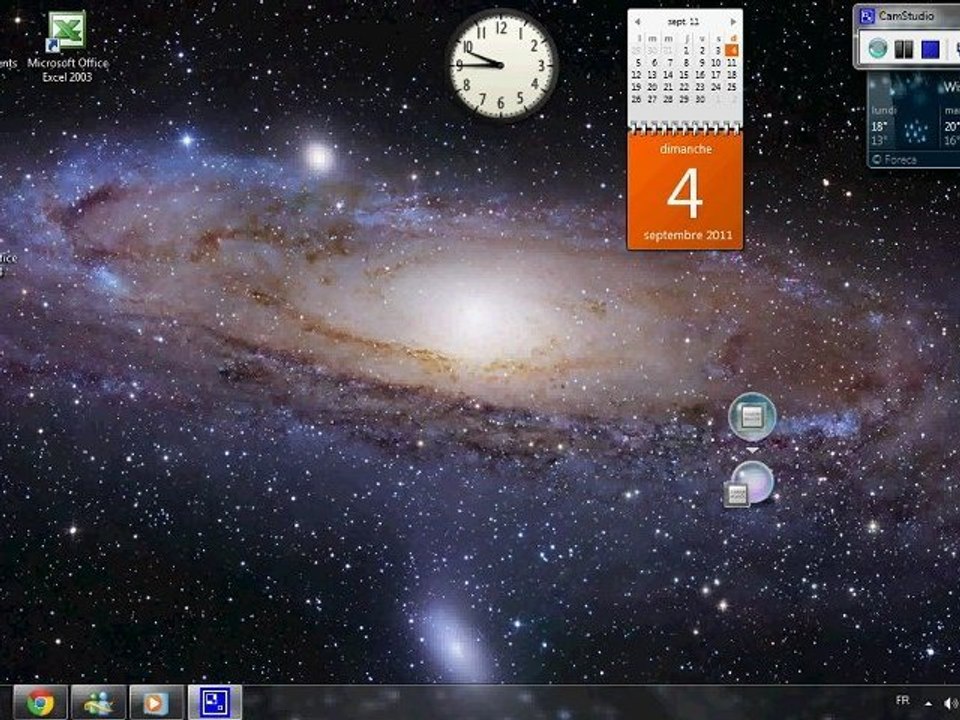Viewport: 960px width, 720px height.
Task: Click the "septembre 2011" label
Action: (688, 235)
